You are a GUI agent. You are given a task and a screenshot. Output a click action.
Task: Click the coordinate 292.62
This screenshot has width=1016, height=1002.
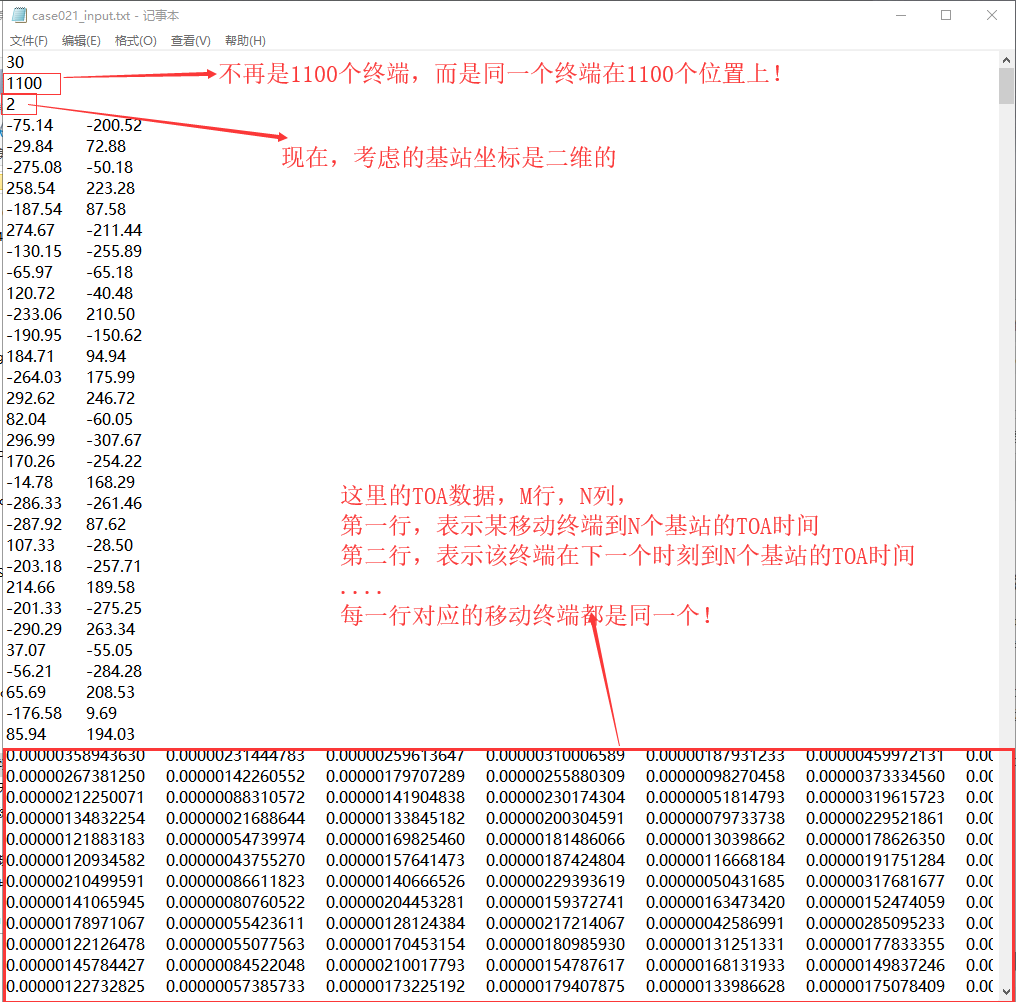pyautogui.click(x=31, y=399)
